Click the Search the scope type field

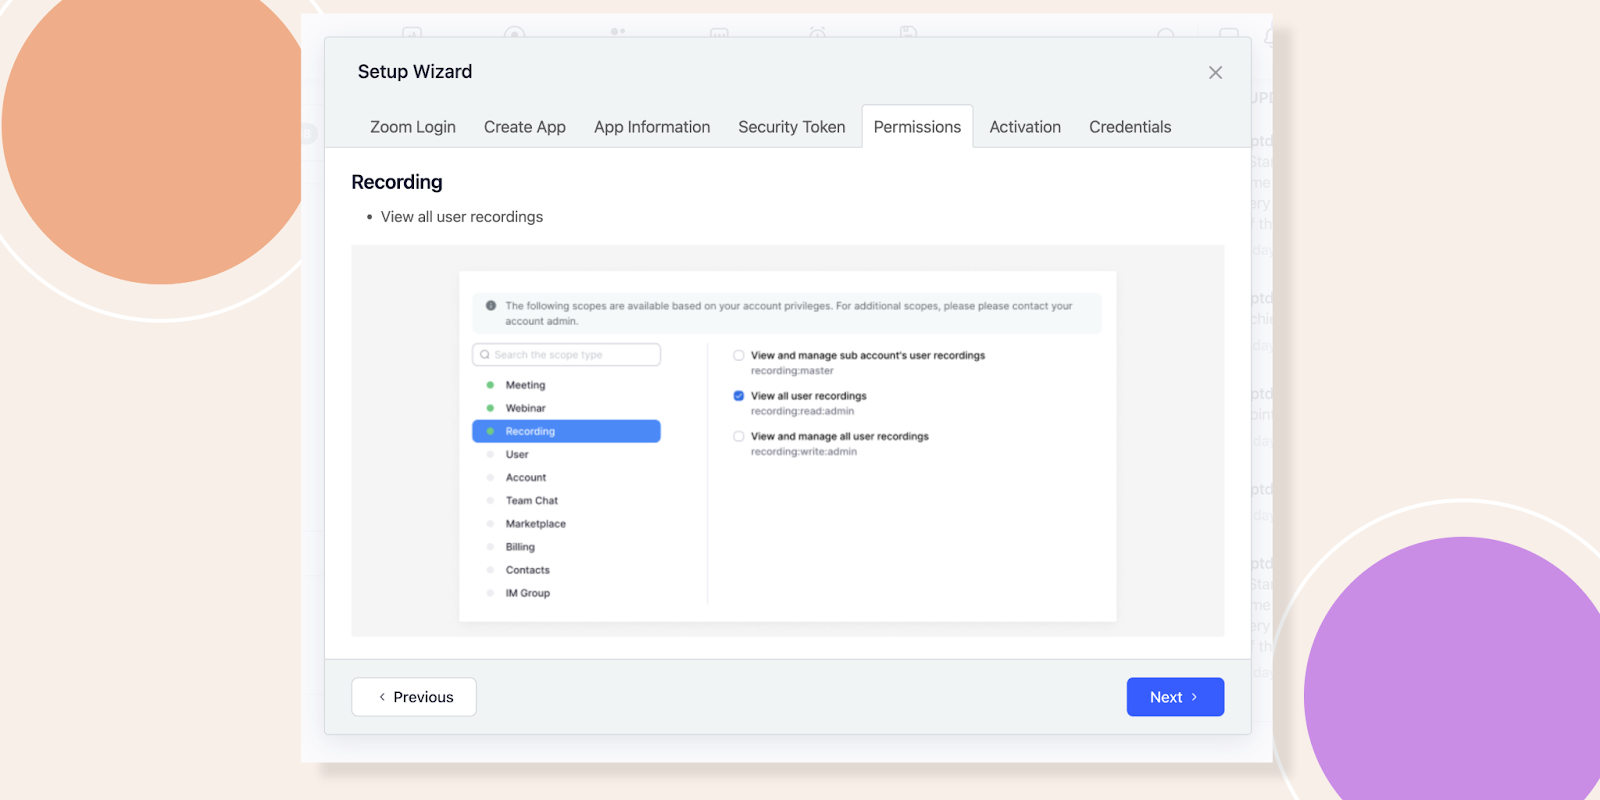pos(566,355)
